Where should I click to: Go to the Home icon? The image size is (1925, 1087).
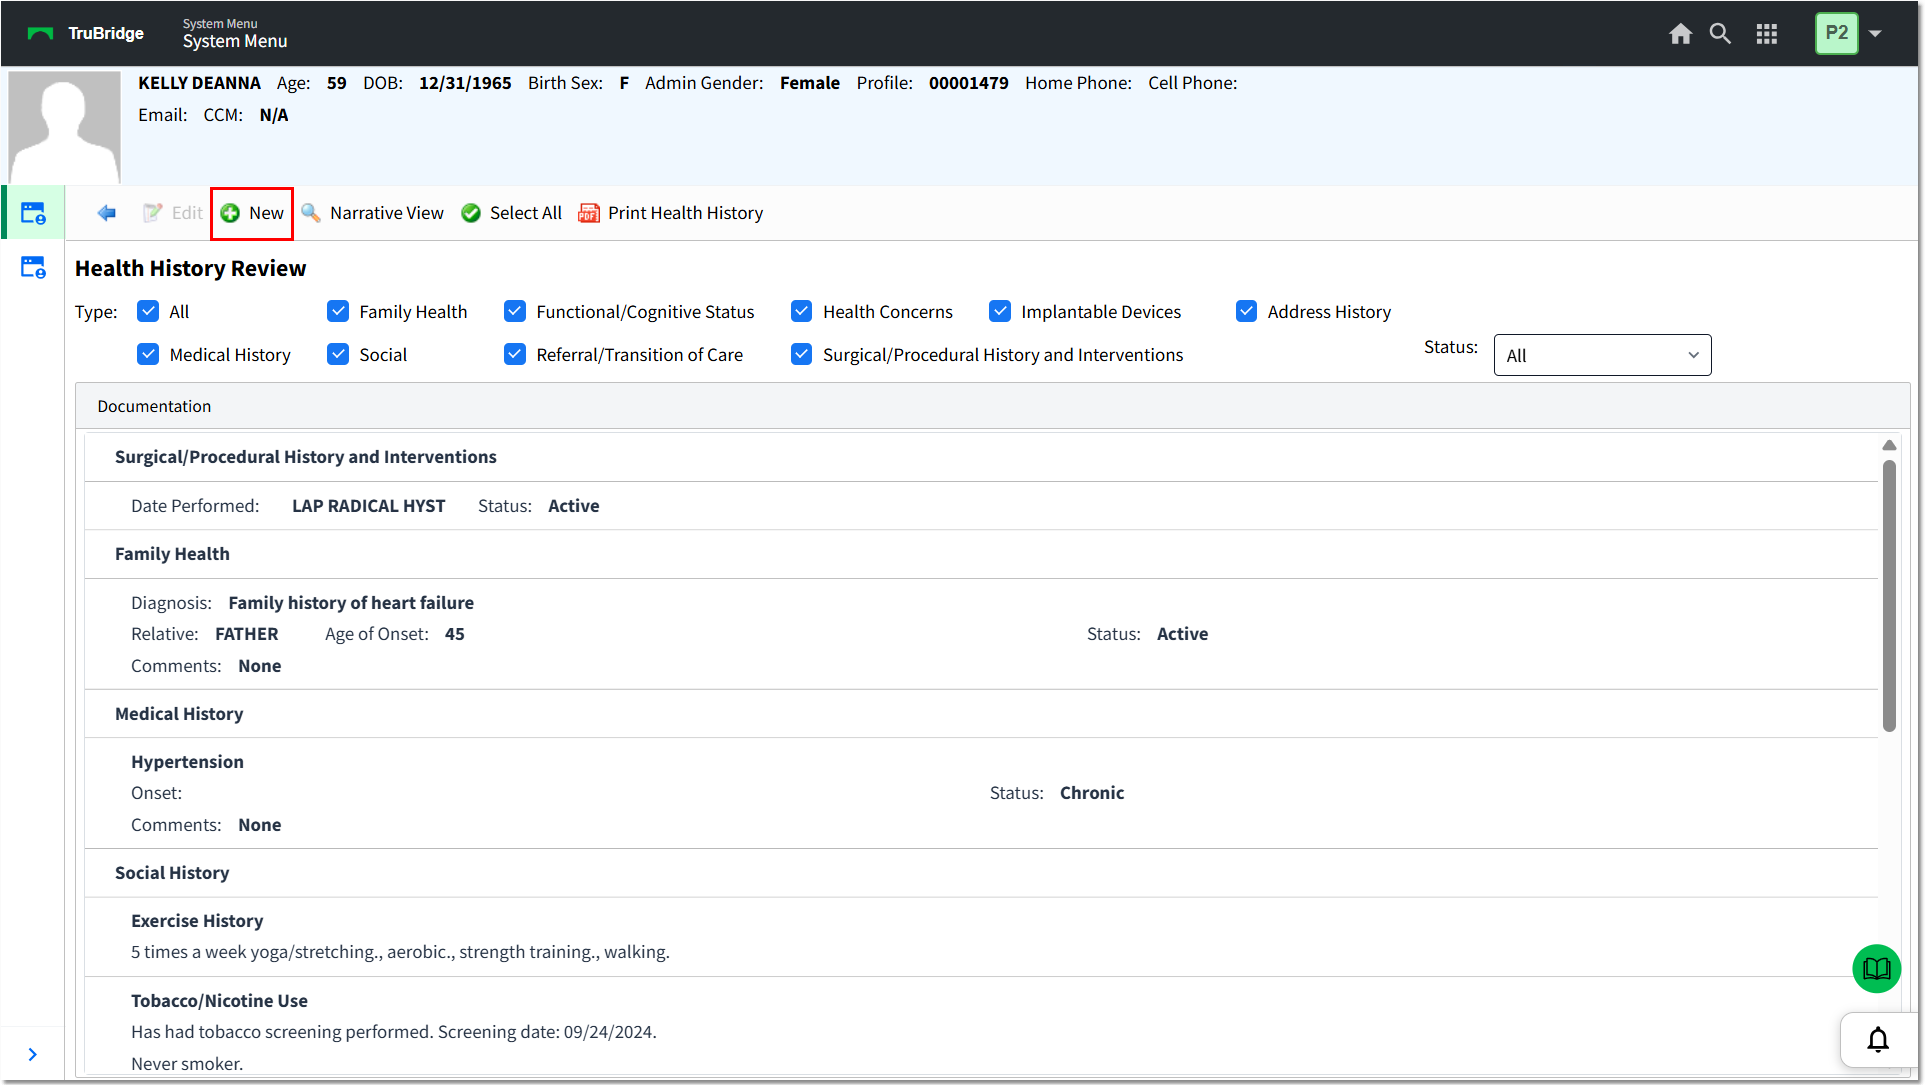pos(1680,34)
